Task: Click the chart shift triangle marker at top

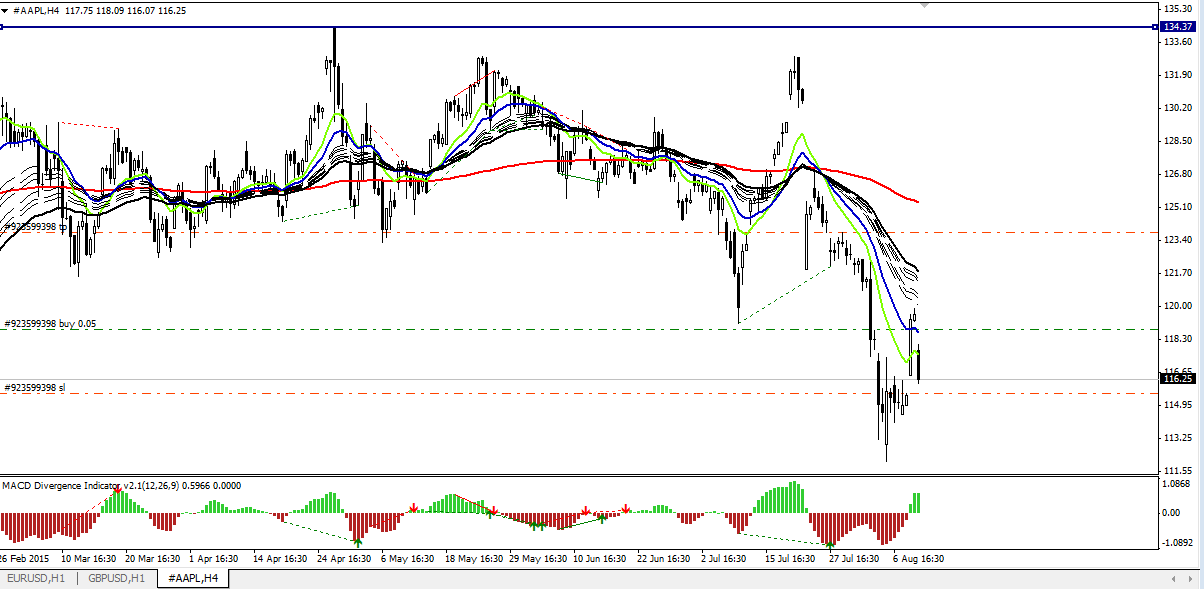Action: click(x=924, y=5)
